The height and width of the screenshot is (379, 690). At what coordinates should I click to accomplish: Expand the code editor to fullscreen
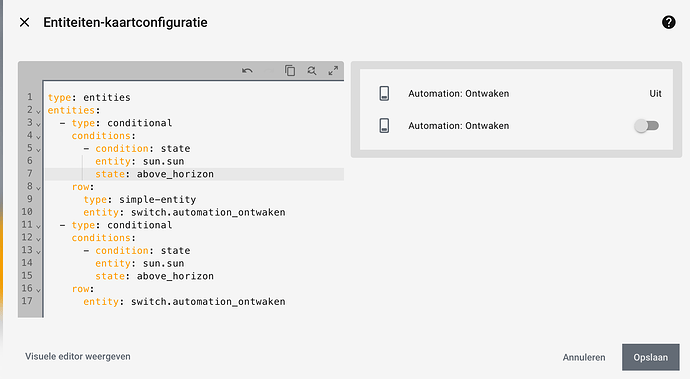333,70
